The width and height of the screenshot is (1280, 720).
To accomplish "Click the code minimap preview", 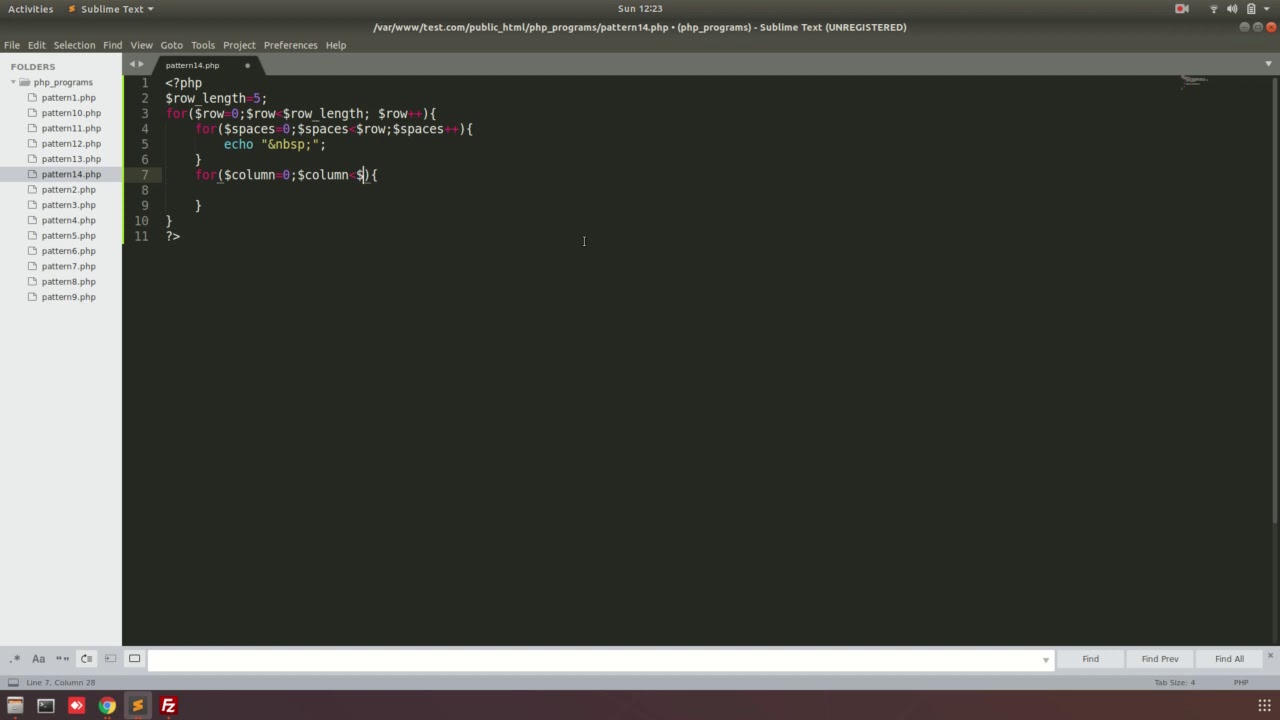I will 1194,82.
